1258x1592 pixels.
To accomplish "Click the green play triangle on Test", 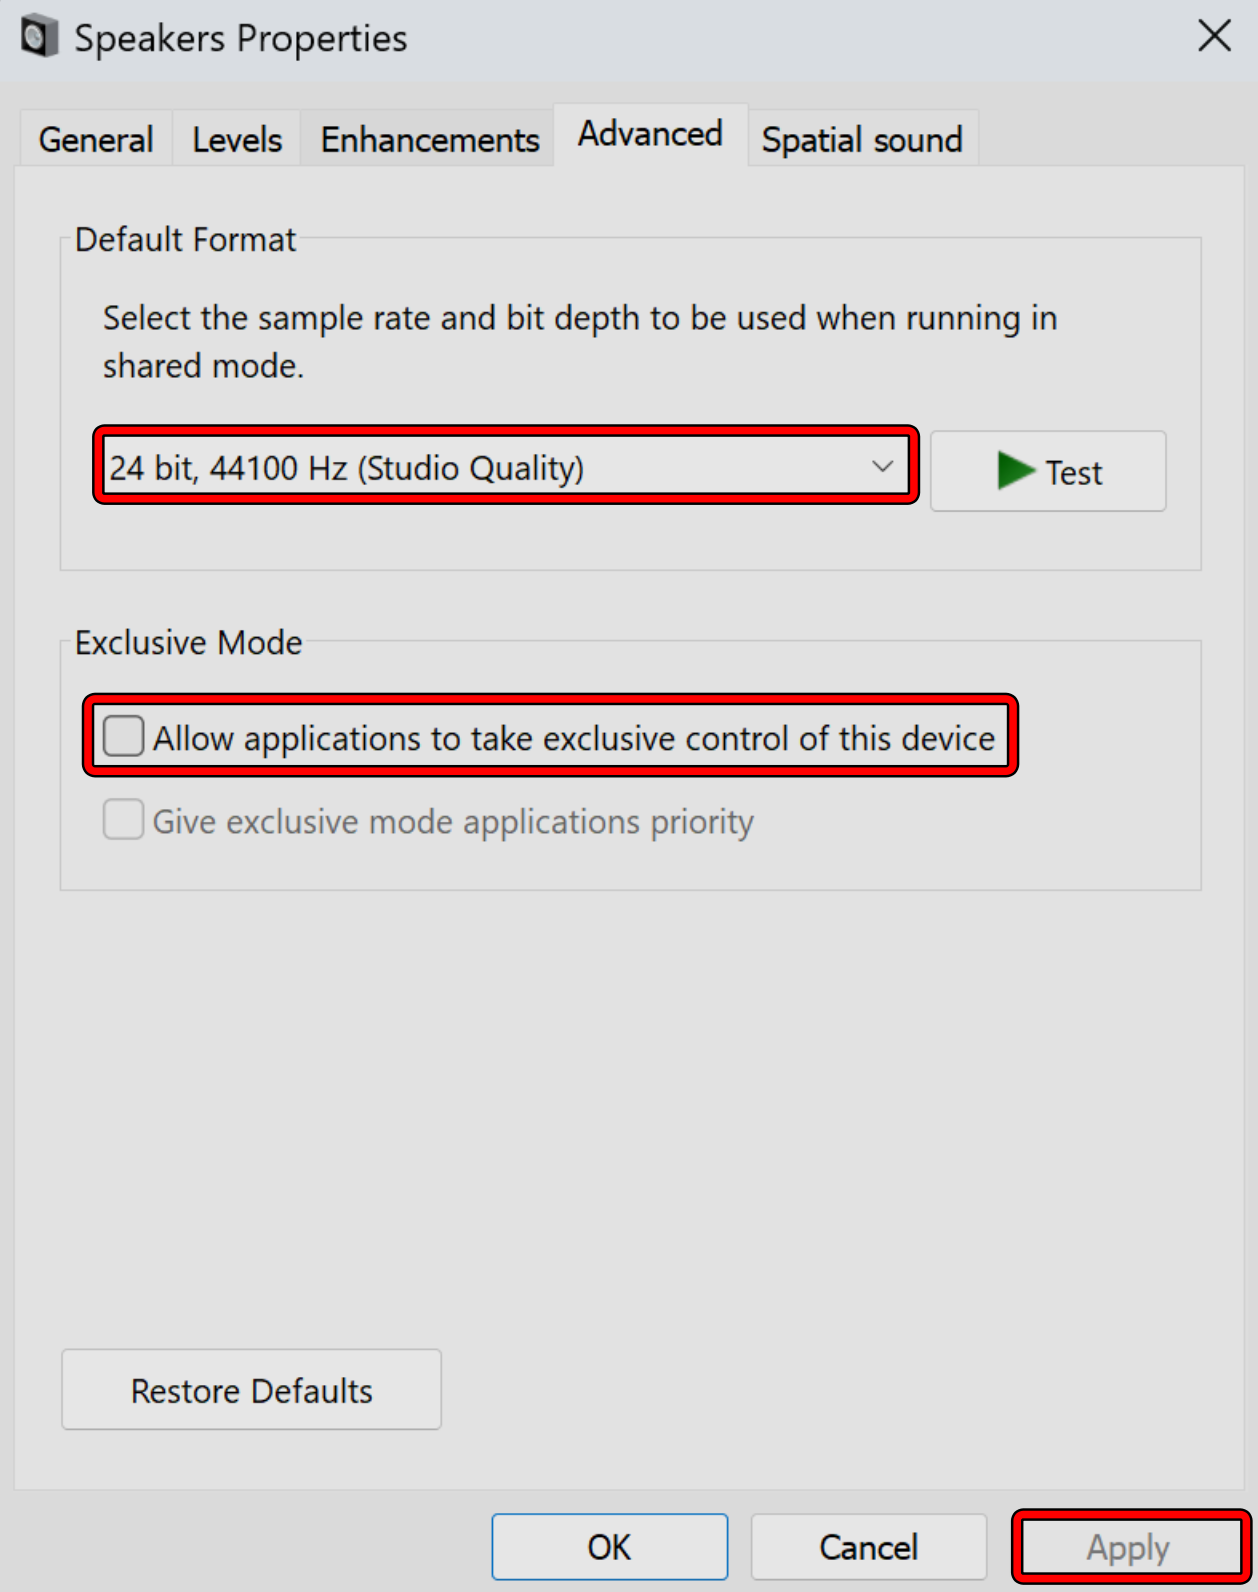I will pyautogui.click(x=1015, y=471).
